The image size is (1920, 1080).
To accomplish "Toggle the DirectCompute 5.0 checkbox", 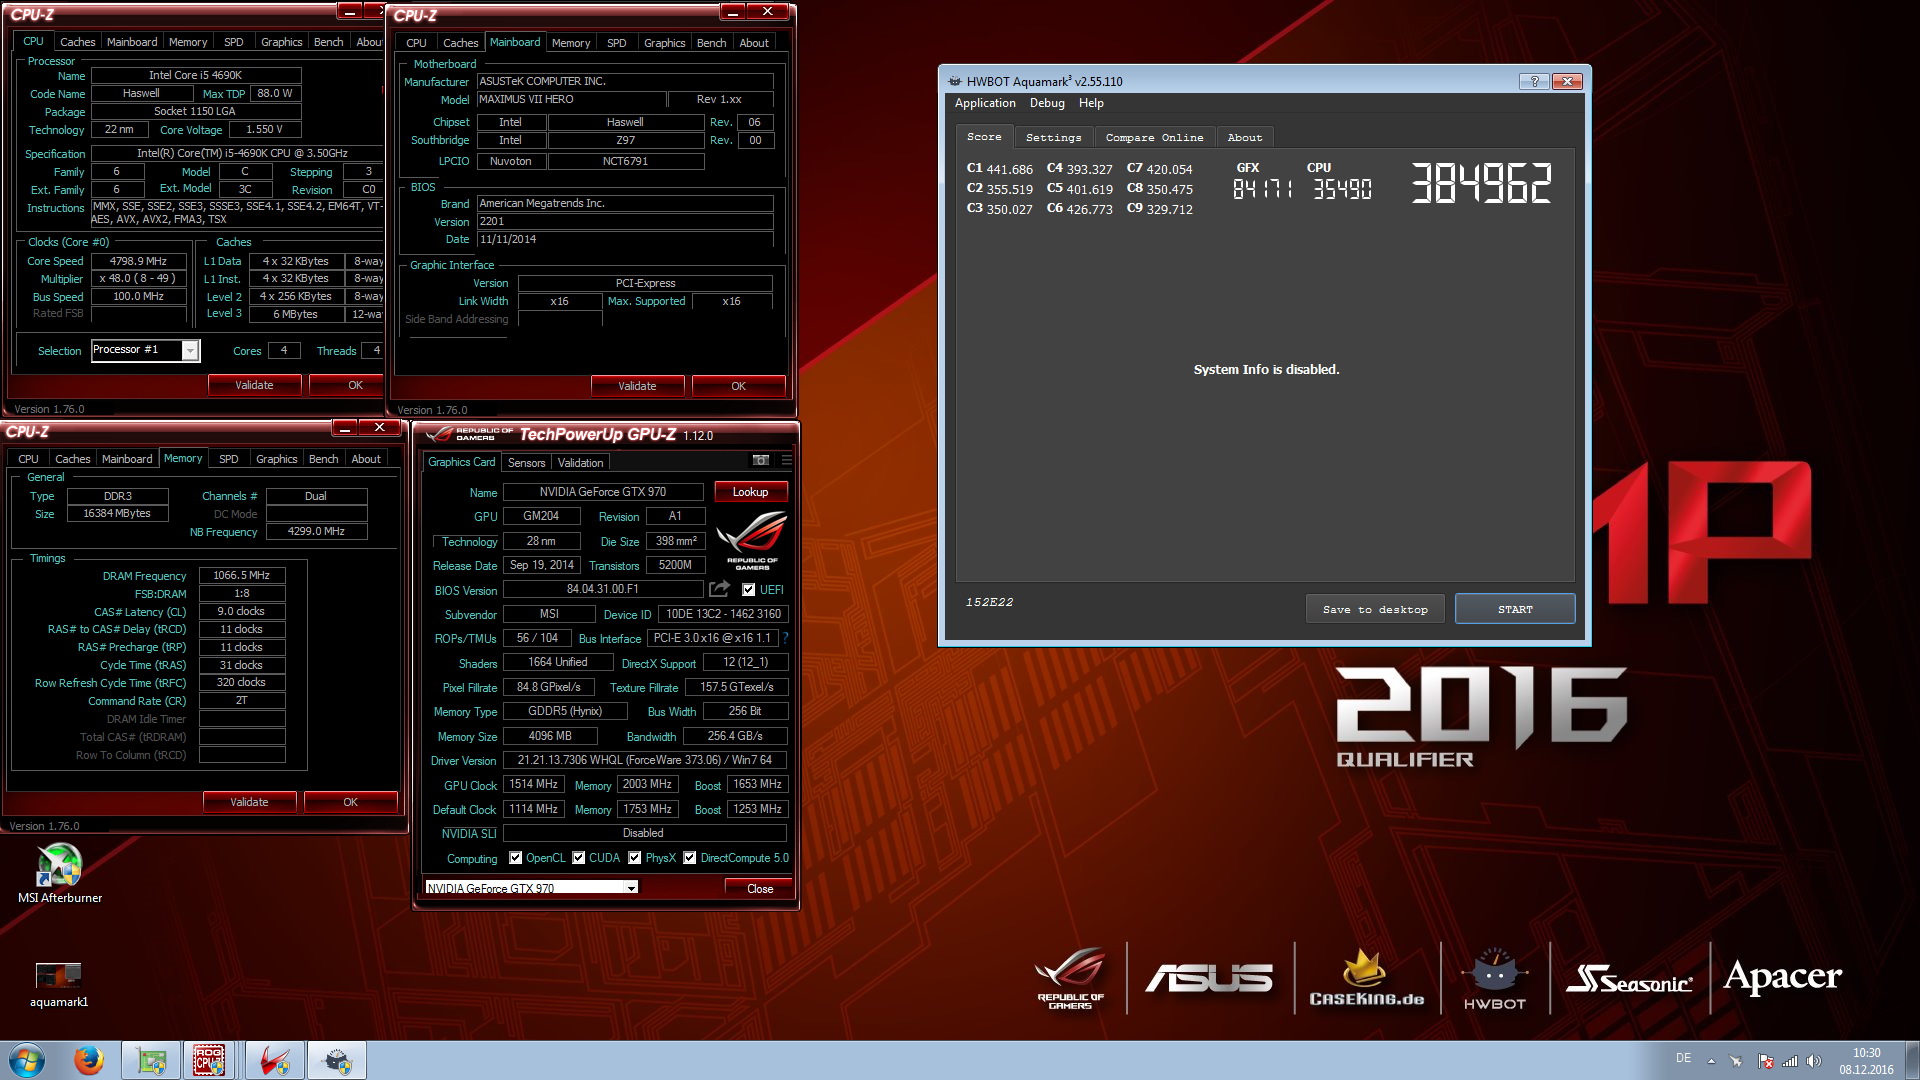I will 689,858.
